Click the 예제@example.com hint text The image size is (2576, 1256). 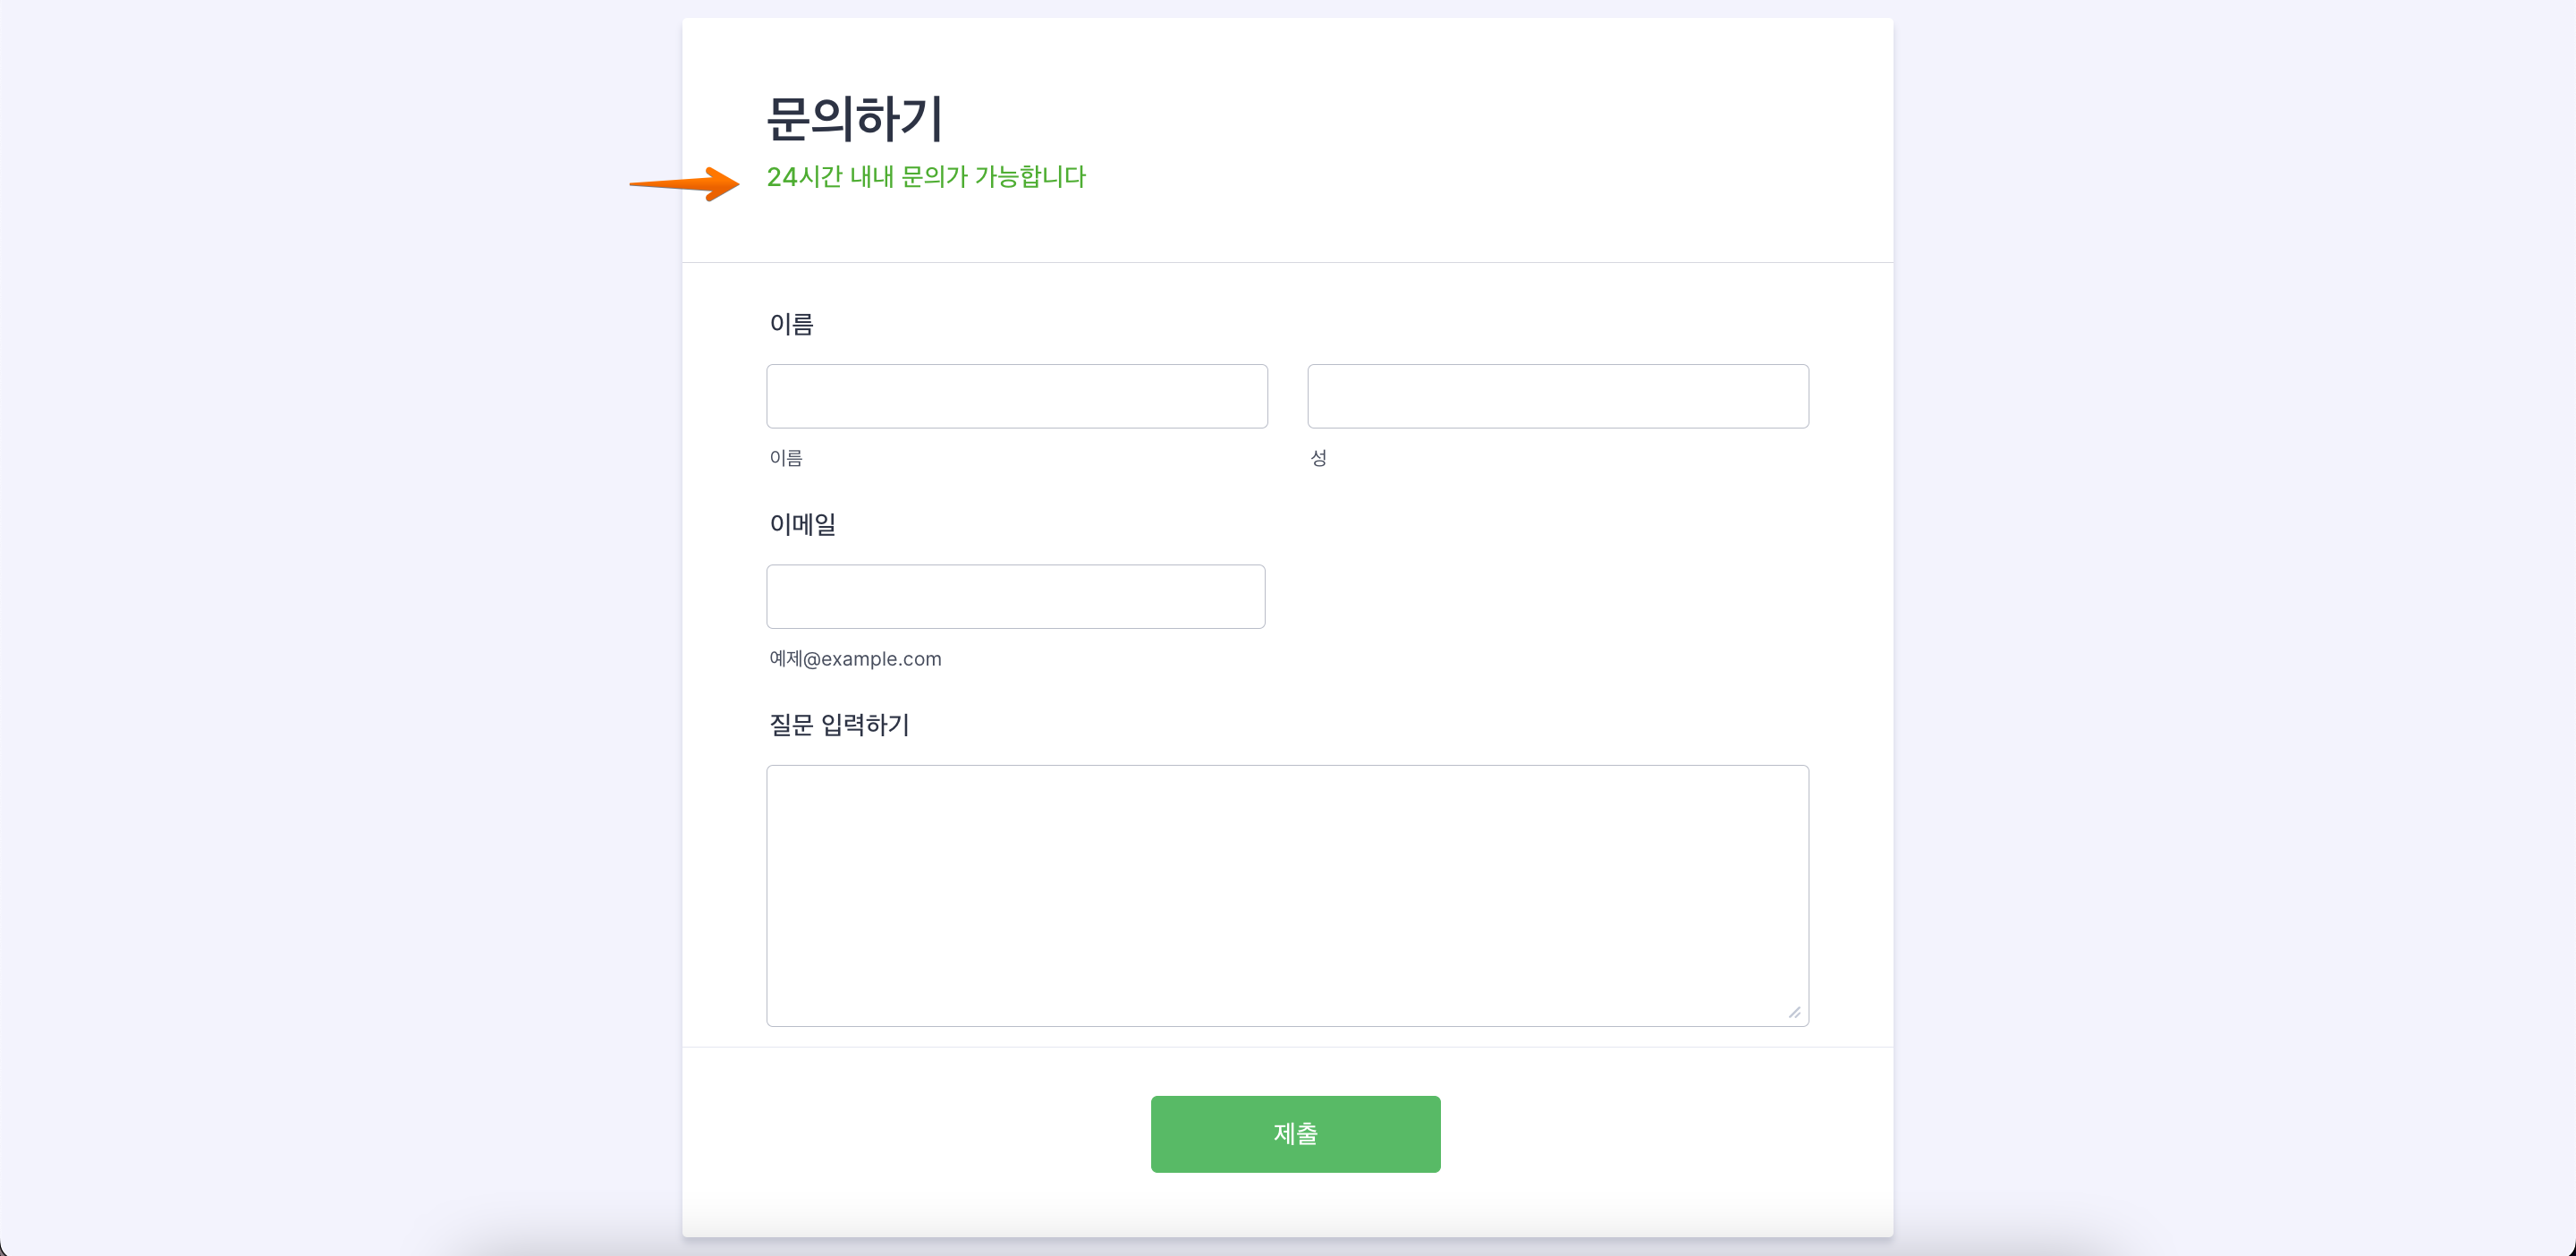(x=855, y=659)
